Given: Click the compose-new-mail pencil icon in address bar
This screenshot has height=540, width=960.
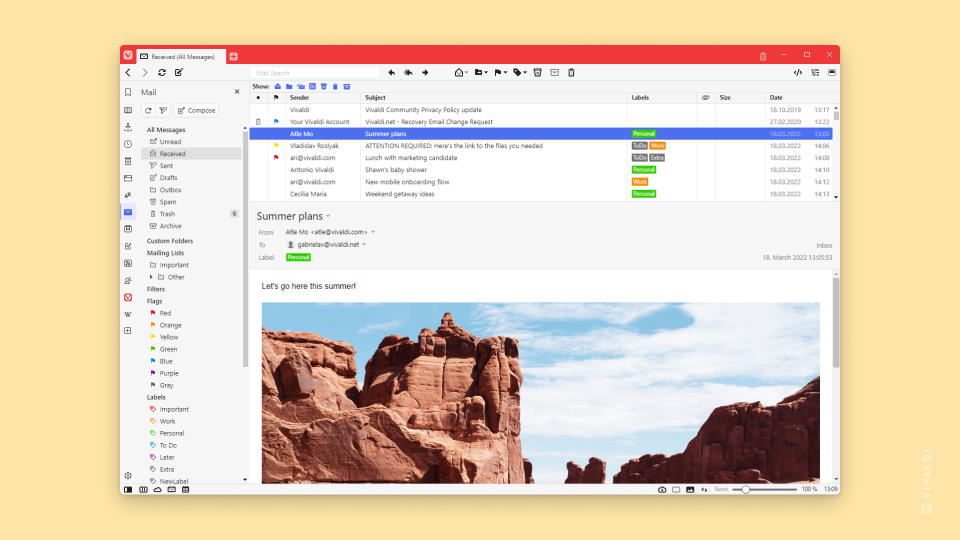Looking at the screenshot, I should coord(179,73).
